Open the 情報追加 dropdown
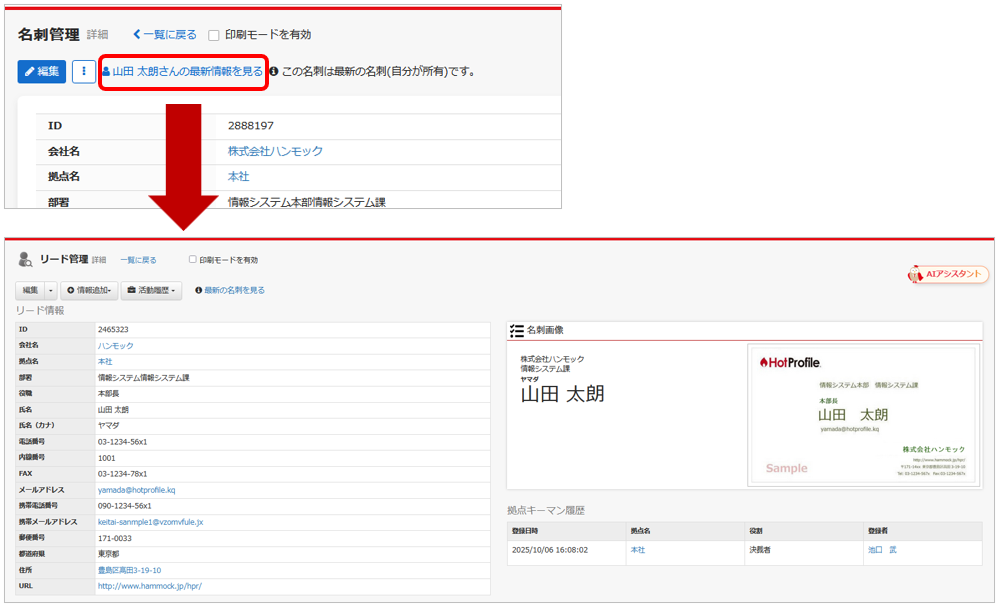Viewport: 1000px width, 609px height. coord(89,290)
